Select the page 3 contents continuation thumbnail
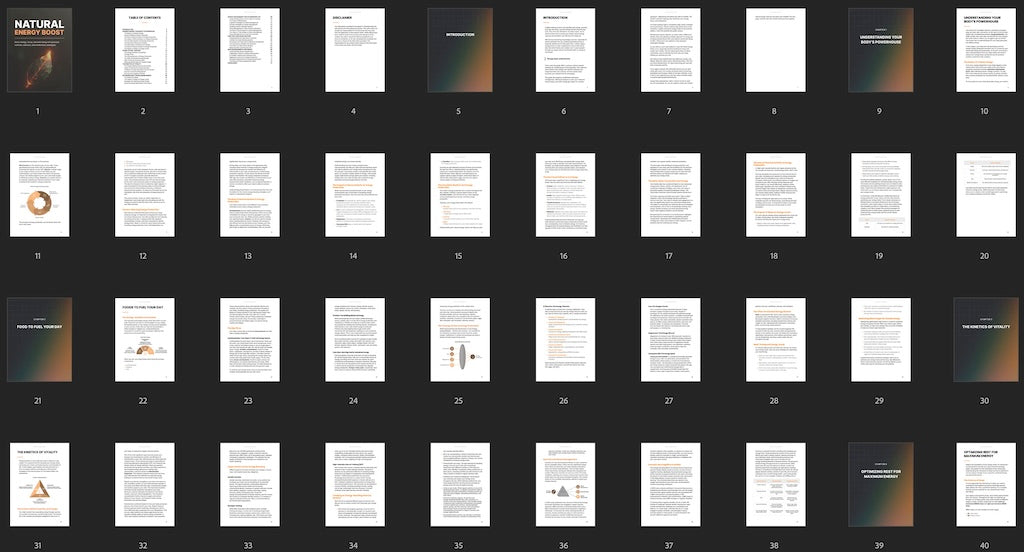Screen dimensions: 1024x552 tap(249, 50)
